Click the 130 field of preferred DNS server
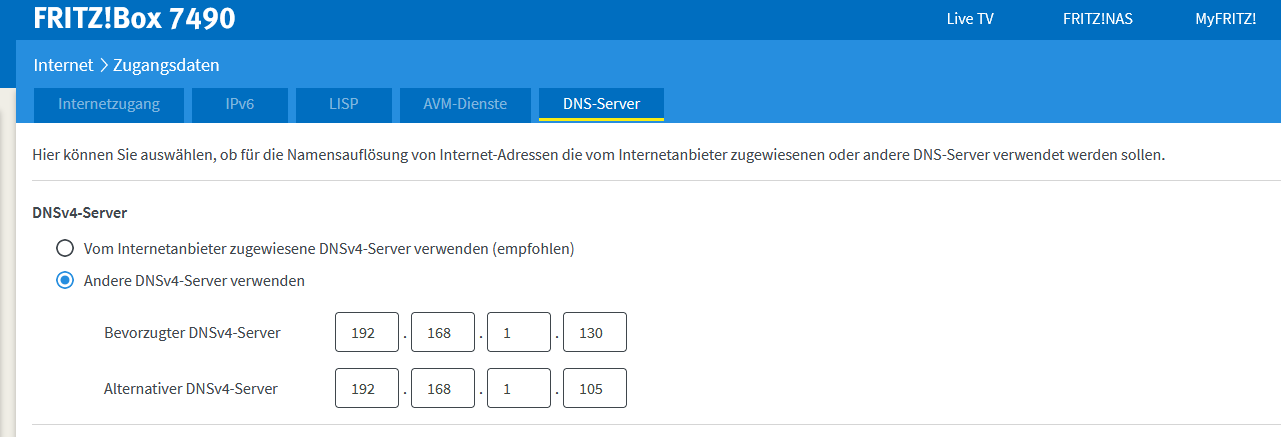 coord(595,332)
